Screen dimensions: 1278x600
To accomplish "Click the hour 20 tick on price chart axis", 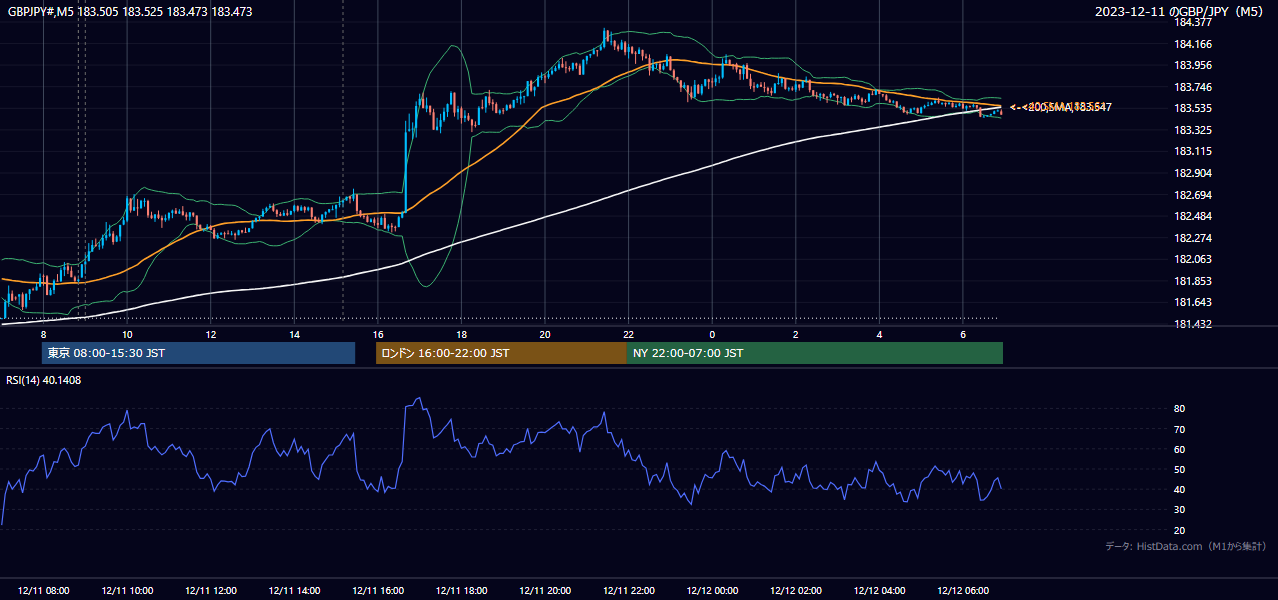I will point(545,334).
